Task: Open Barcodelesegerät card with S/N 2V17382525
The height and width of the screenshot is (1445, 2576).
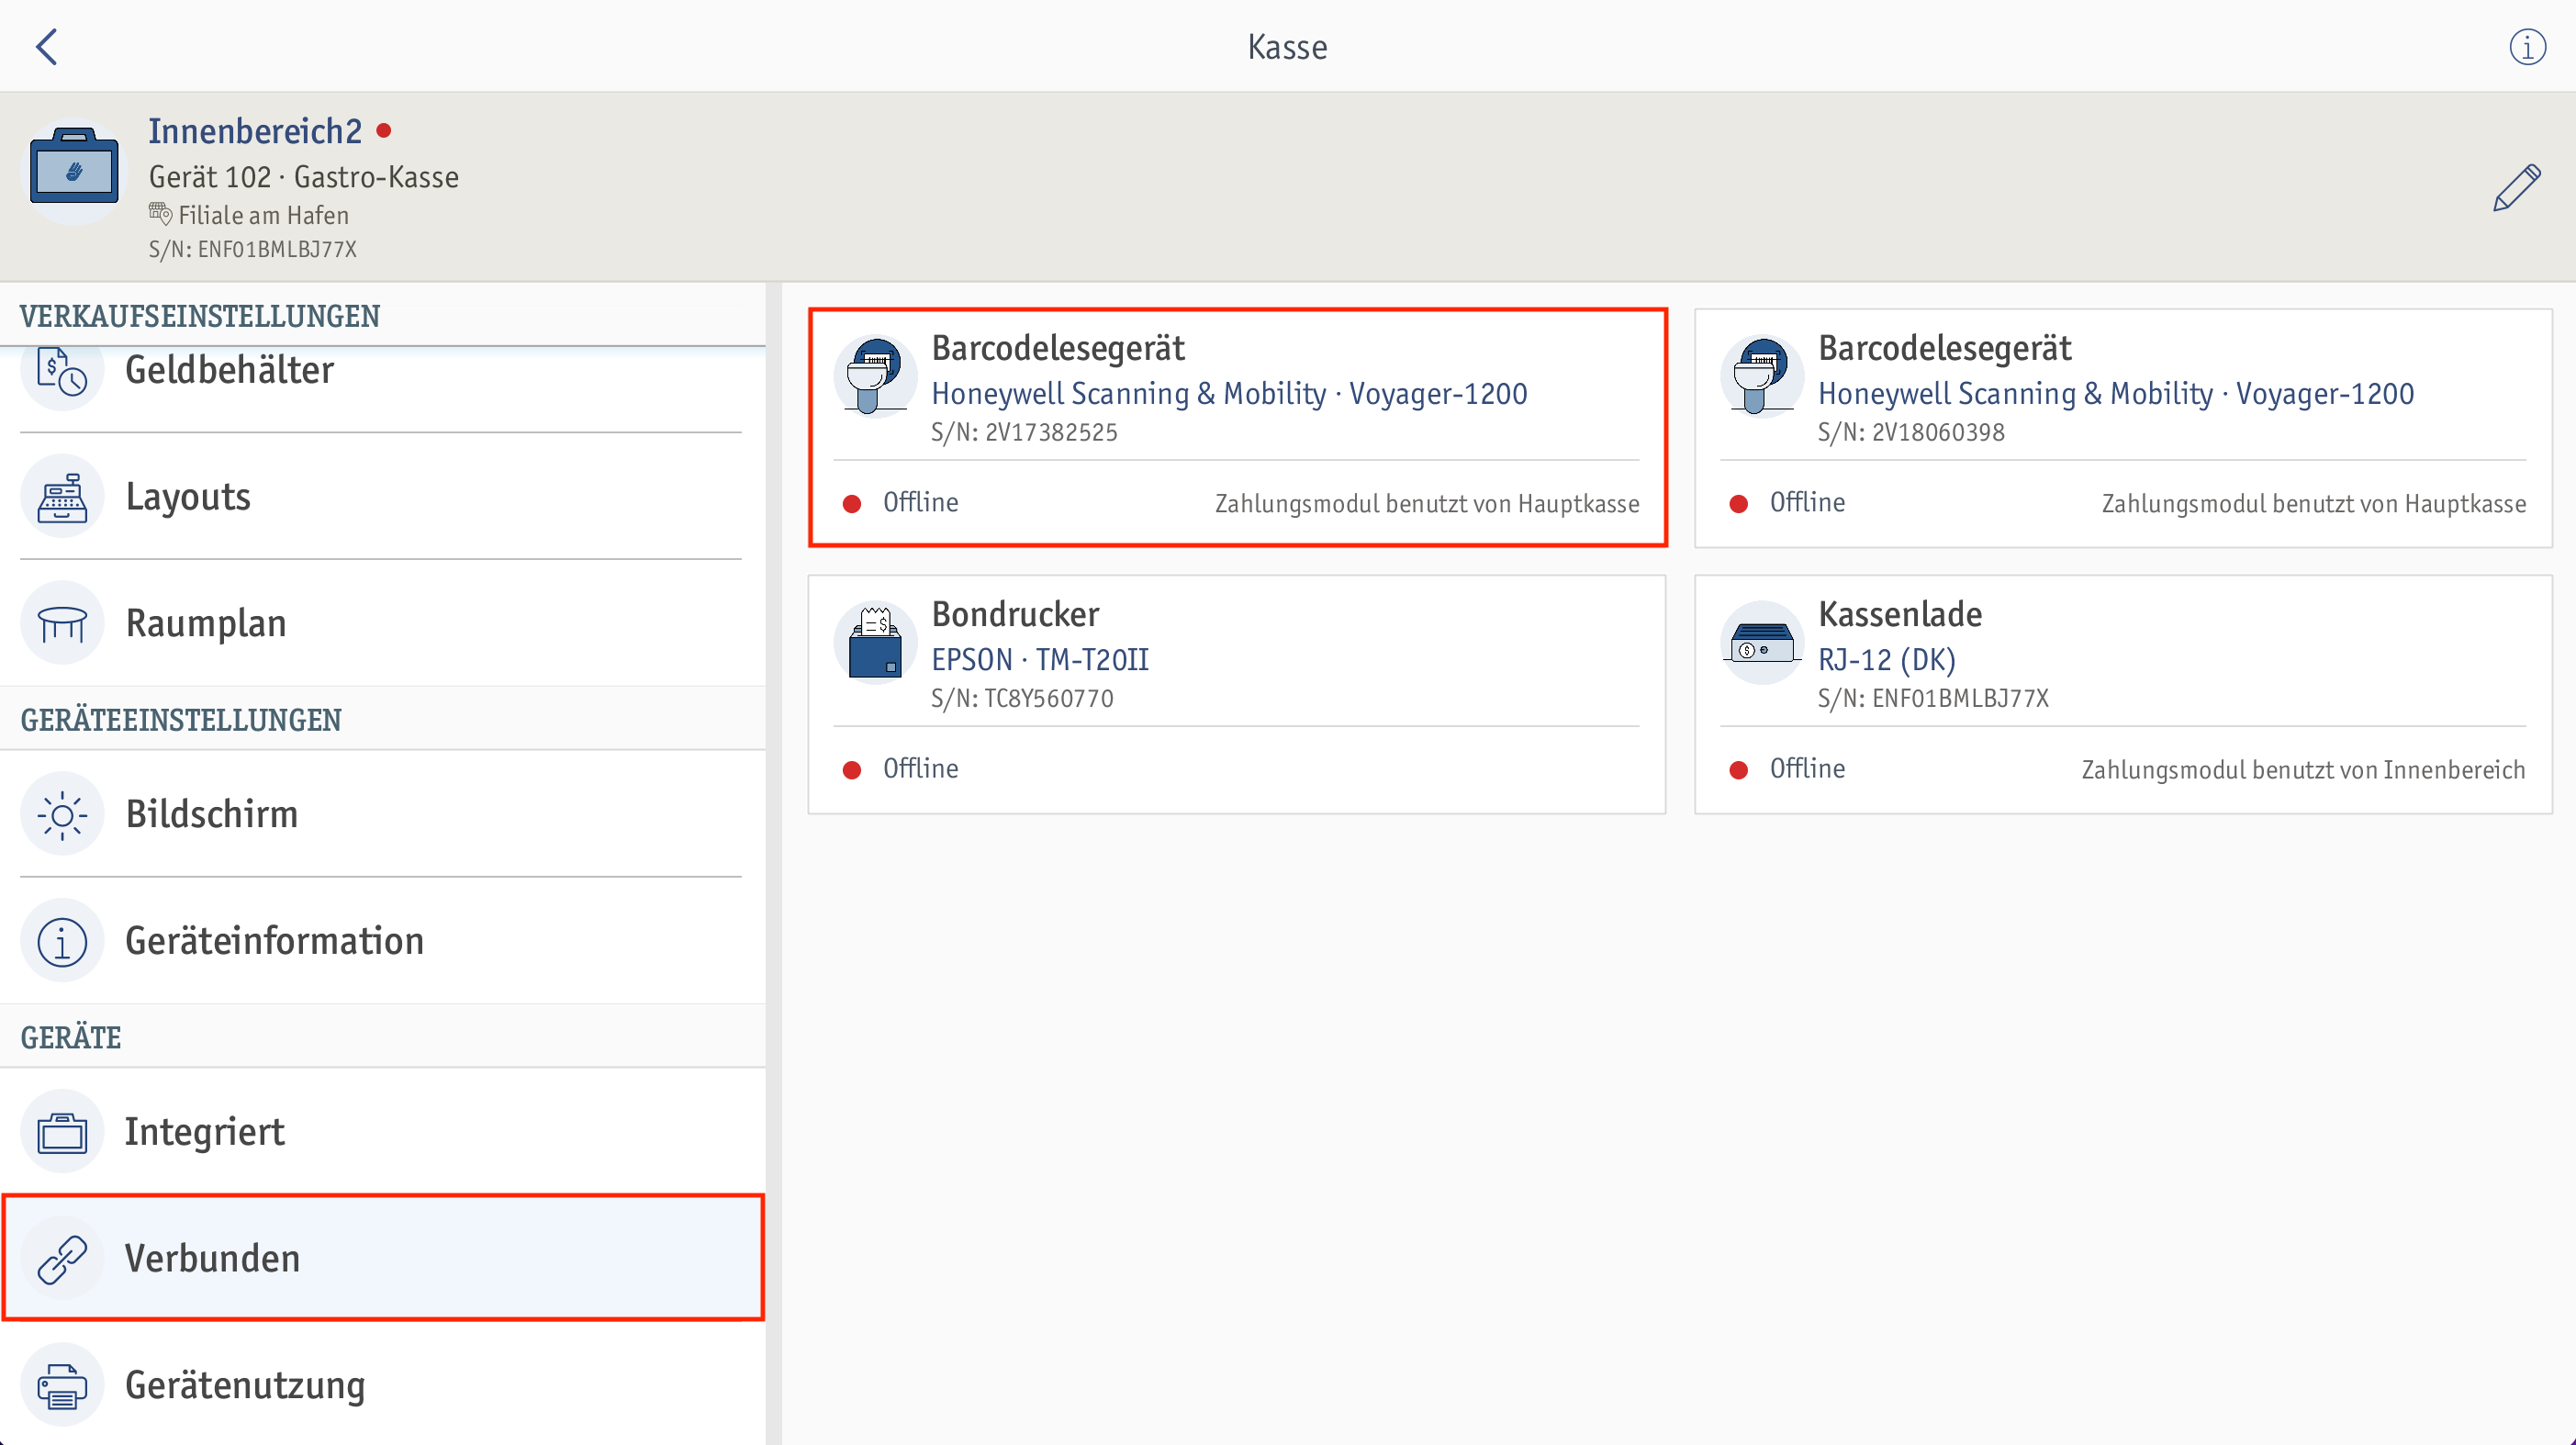Action: [x=1237, y=428]
